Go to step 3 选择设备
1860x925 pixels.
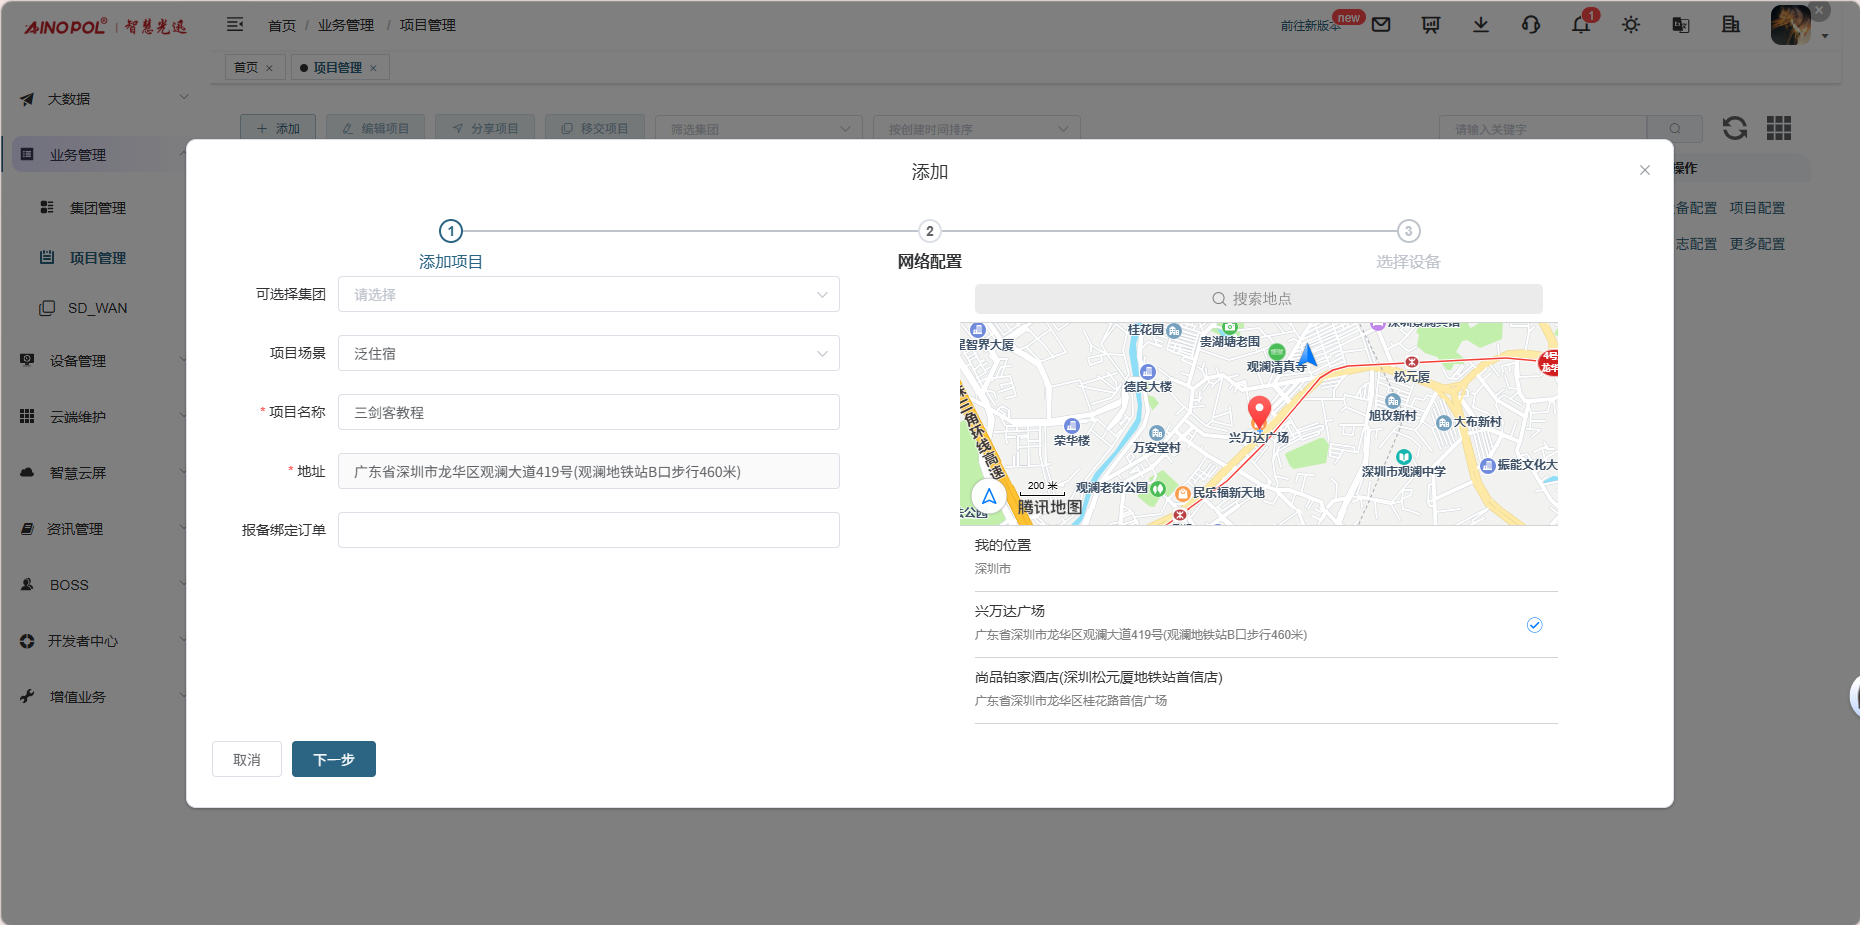coord(1408,231)
